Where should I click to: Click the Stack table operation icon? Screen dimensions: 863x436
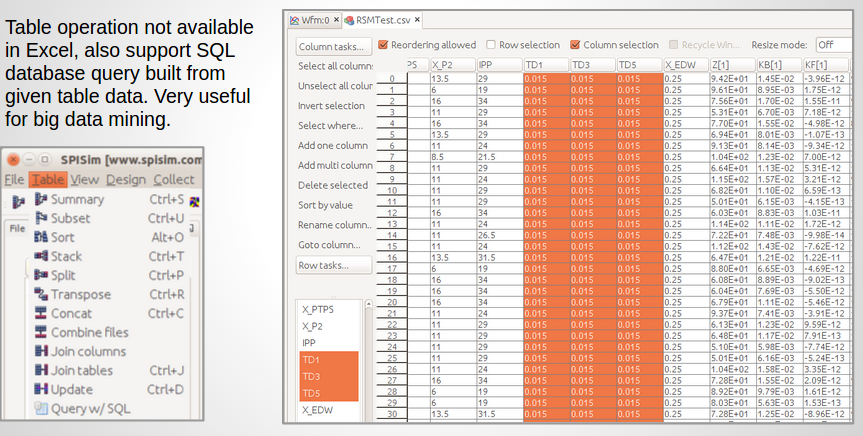(x=41, y=257)
